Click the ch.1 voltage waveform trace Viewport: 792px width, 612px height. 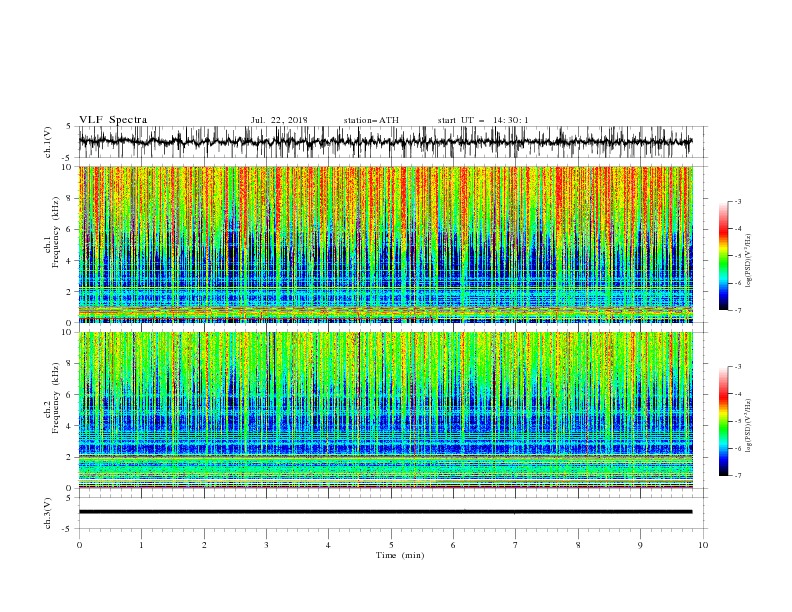pos(385,141)
